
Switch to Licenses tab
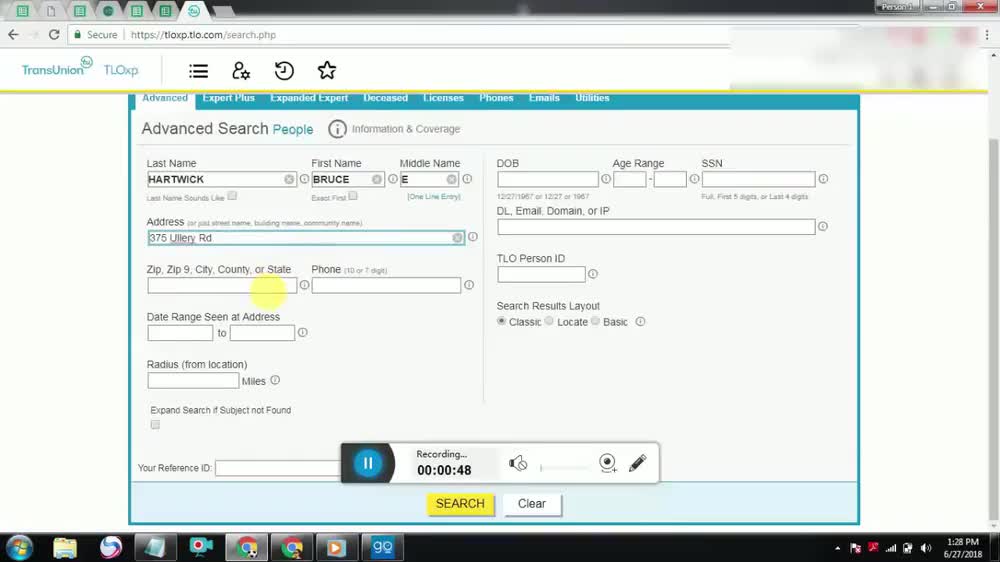(443, 98)
